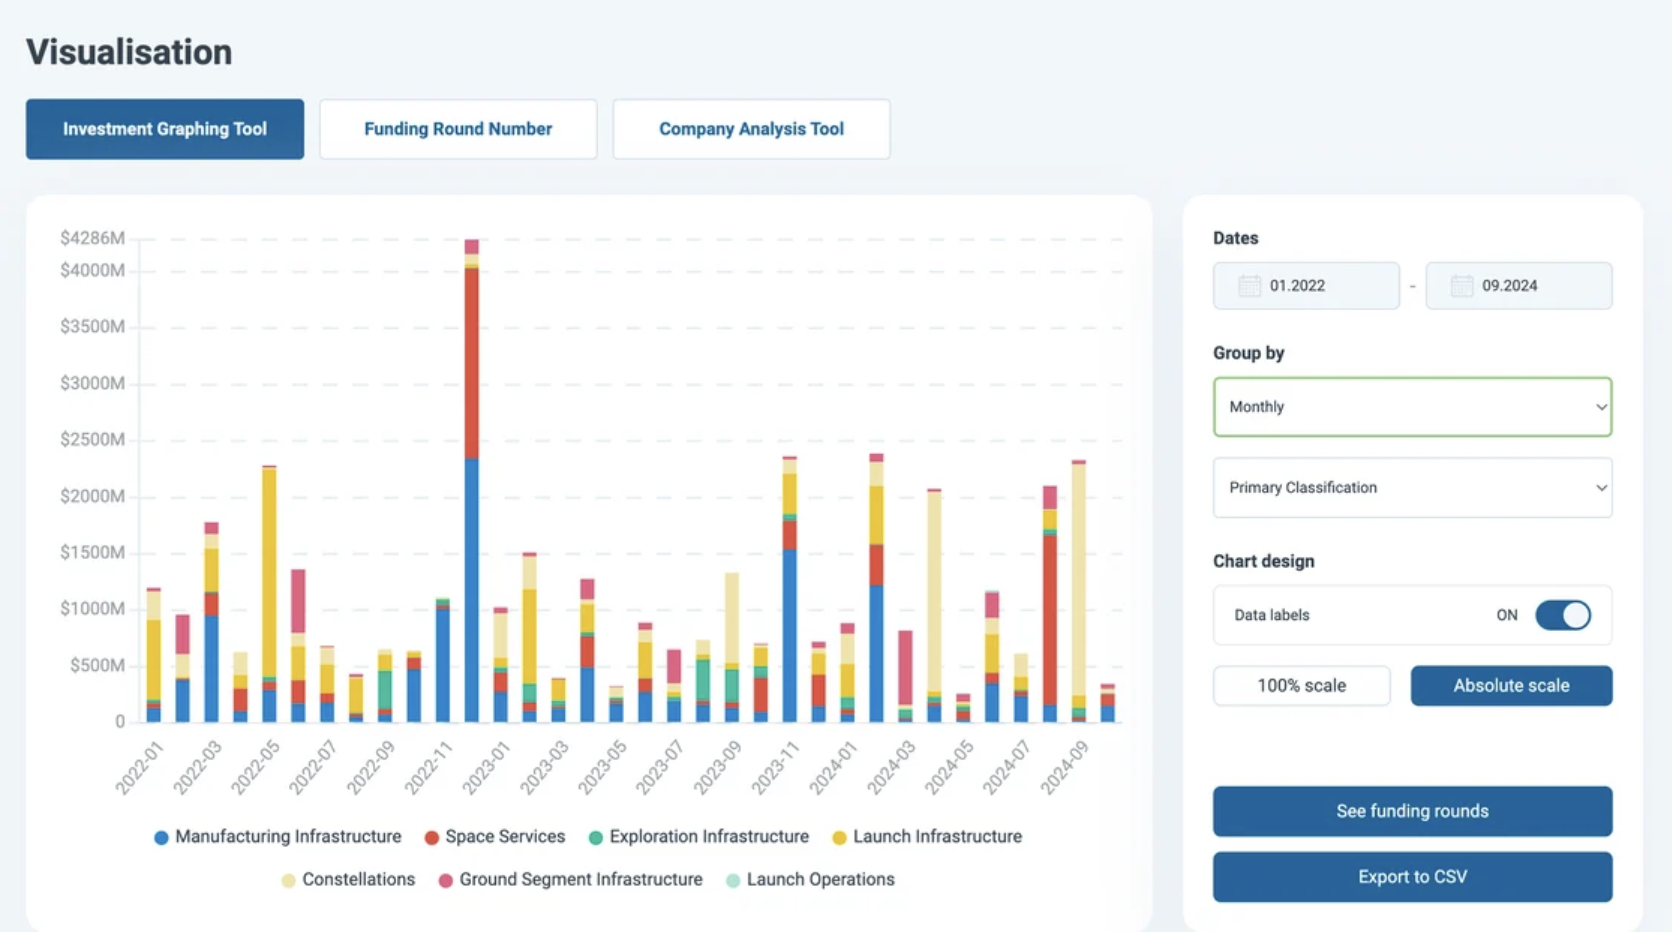Click Launch Operations legend marker
The image size is (1672, 932).
[x=733, y=881]
